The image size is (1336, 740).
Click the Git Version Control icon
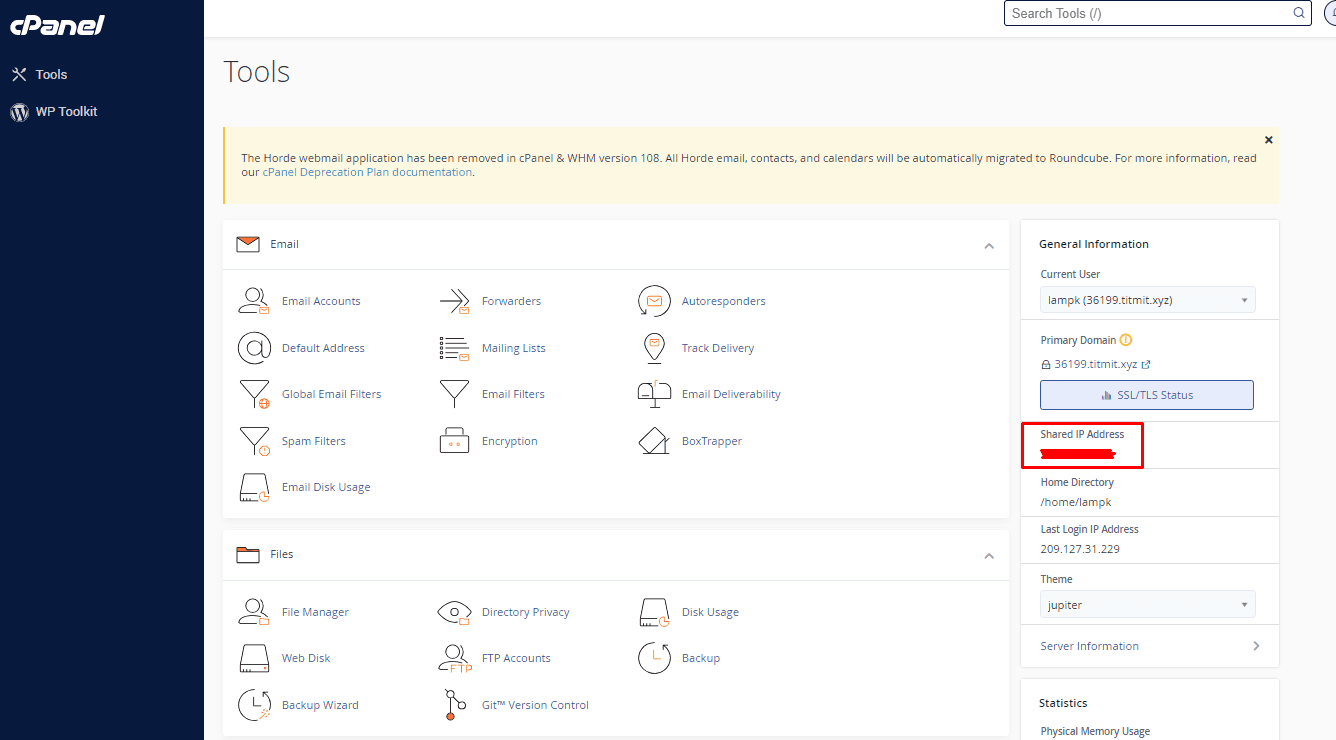click(x=454, y=705)
